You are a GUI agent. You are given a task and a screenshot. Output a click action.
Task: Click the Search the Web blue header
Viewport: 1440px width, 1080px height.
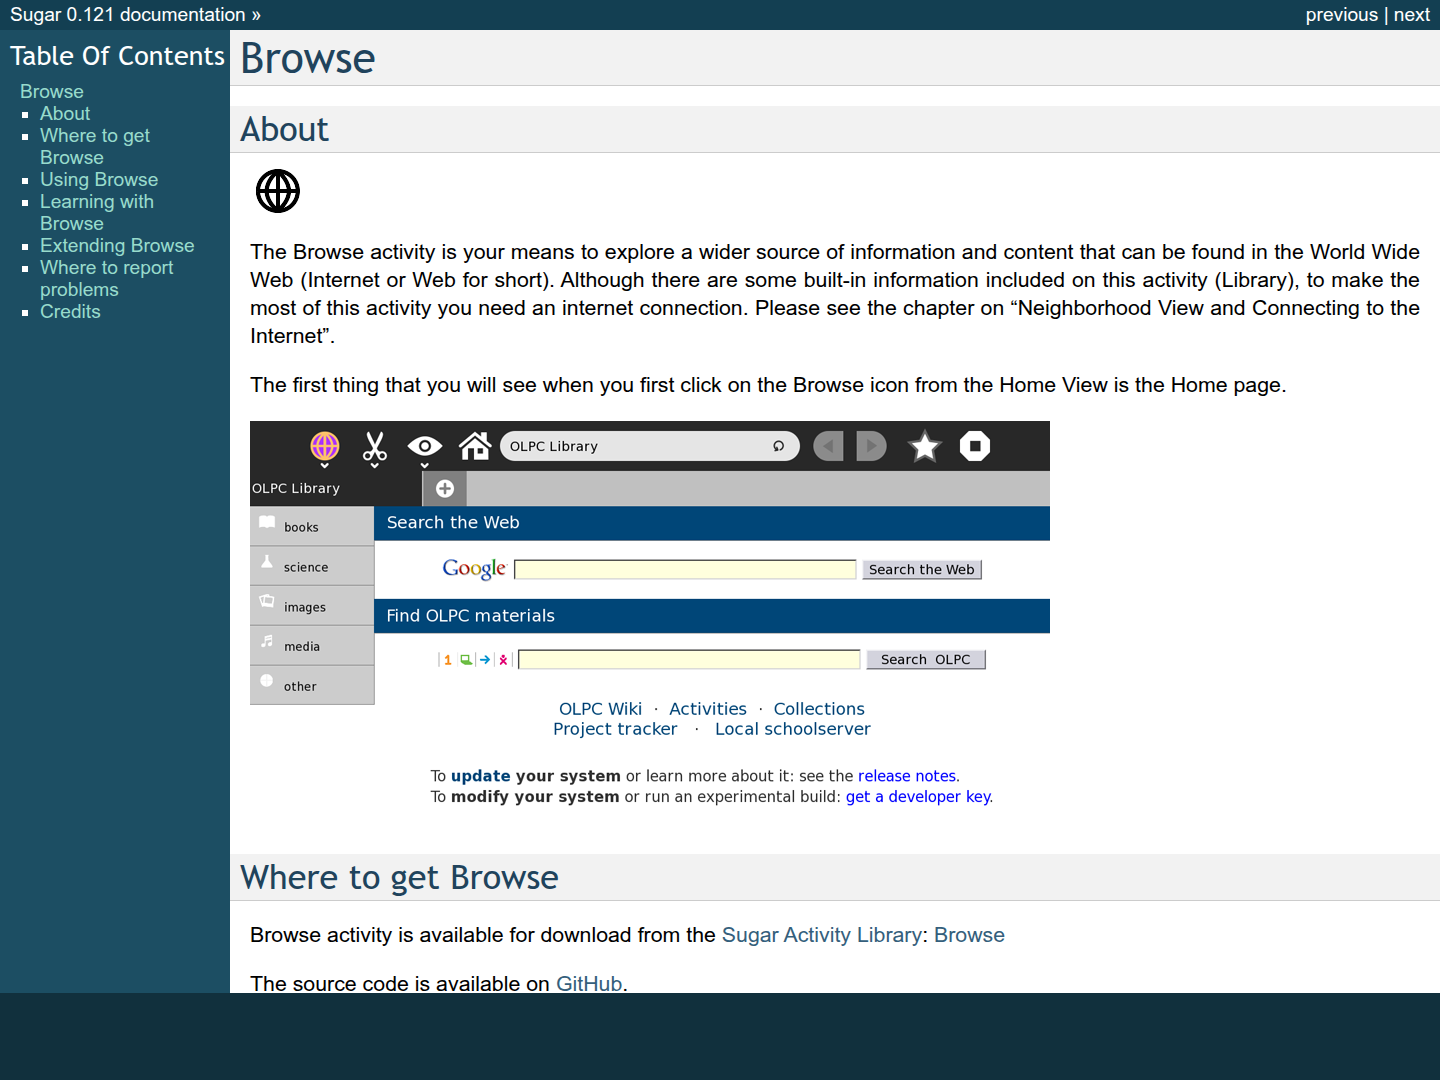[712, 523]
